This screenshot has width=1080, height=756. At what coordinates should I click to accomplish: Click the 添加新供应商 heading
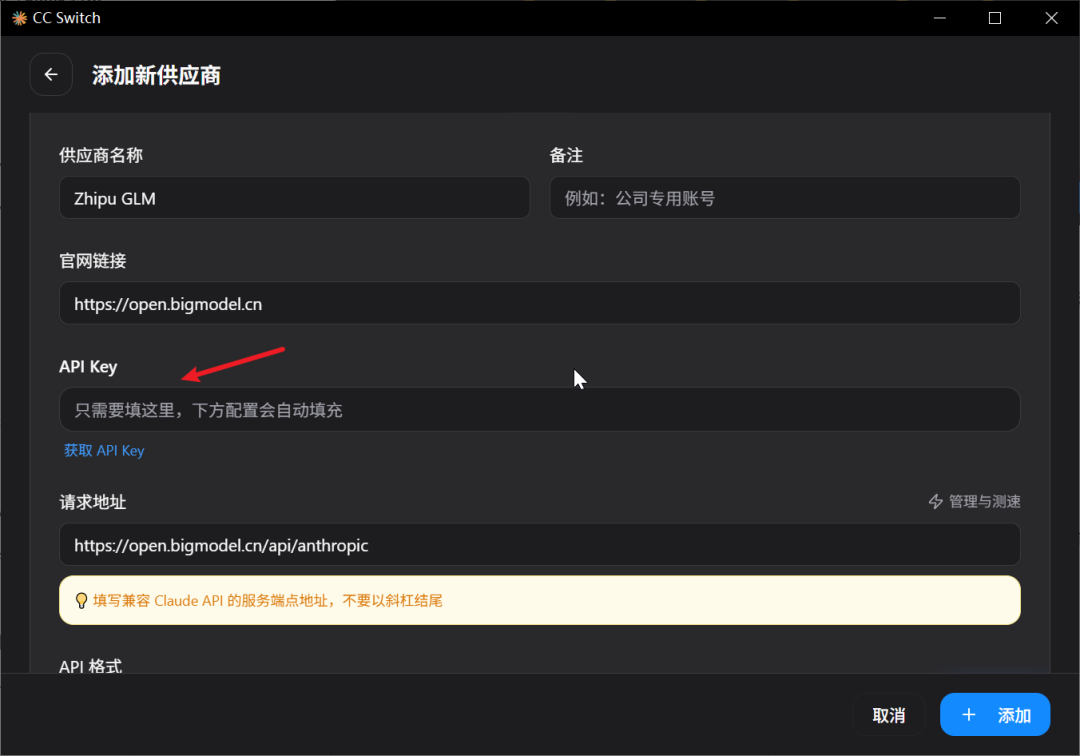click(156, 75)
